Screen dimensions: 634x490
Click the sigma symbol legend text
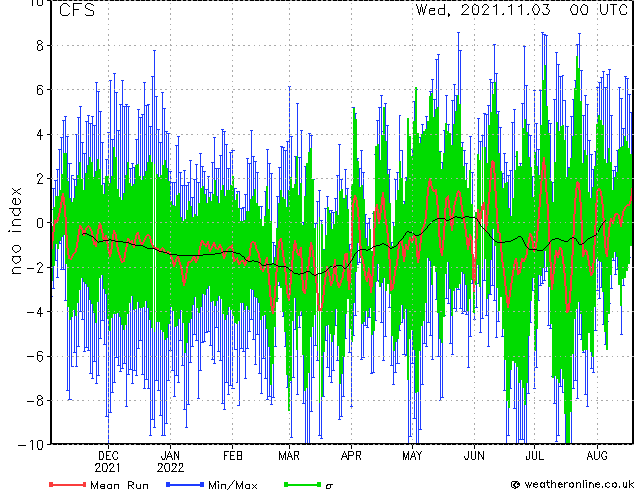pyautogui.click(x=329, y=486)
